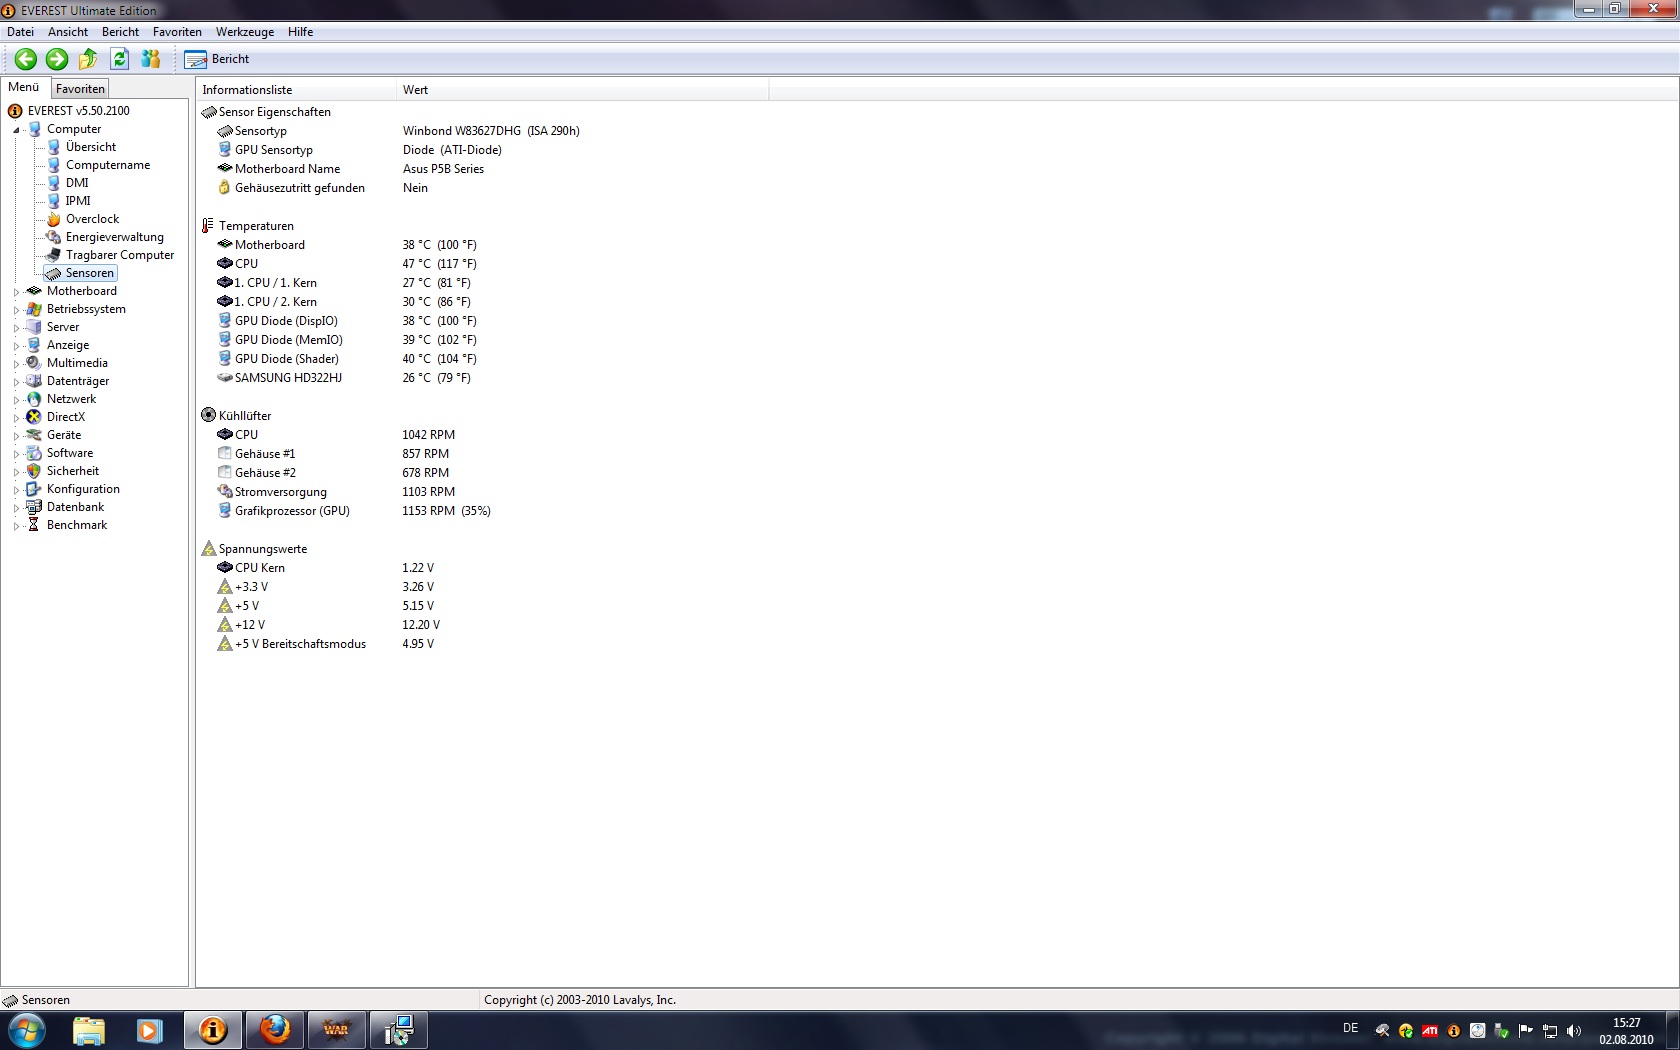Switch to the Favoriten tab in sidebar

pos(80,89)
